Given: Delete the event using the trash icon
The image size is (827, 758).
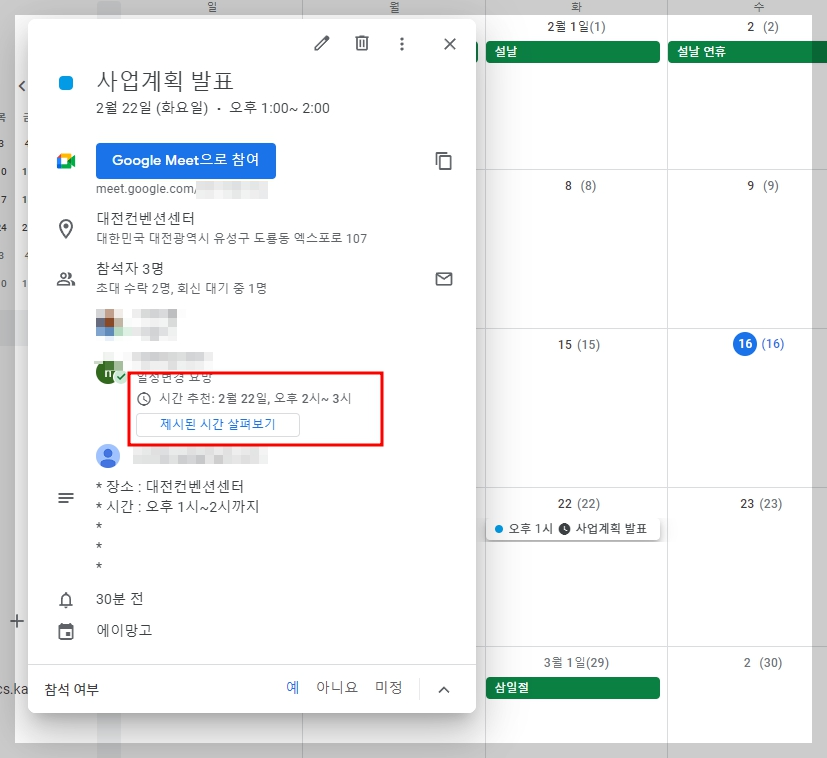Looking at the screenshot, I should [361, 44].
